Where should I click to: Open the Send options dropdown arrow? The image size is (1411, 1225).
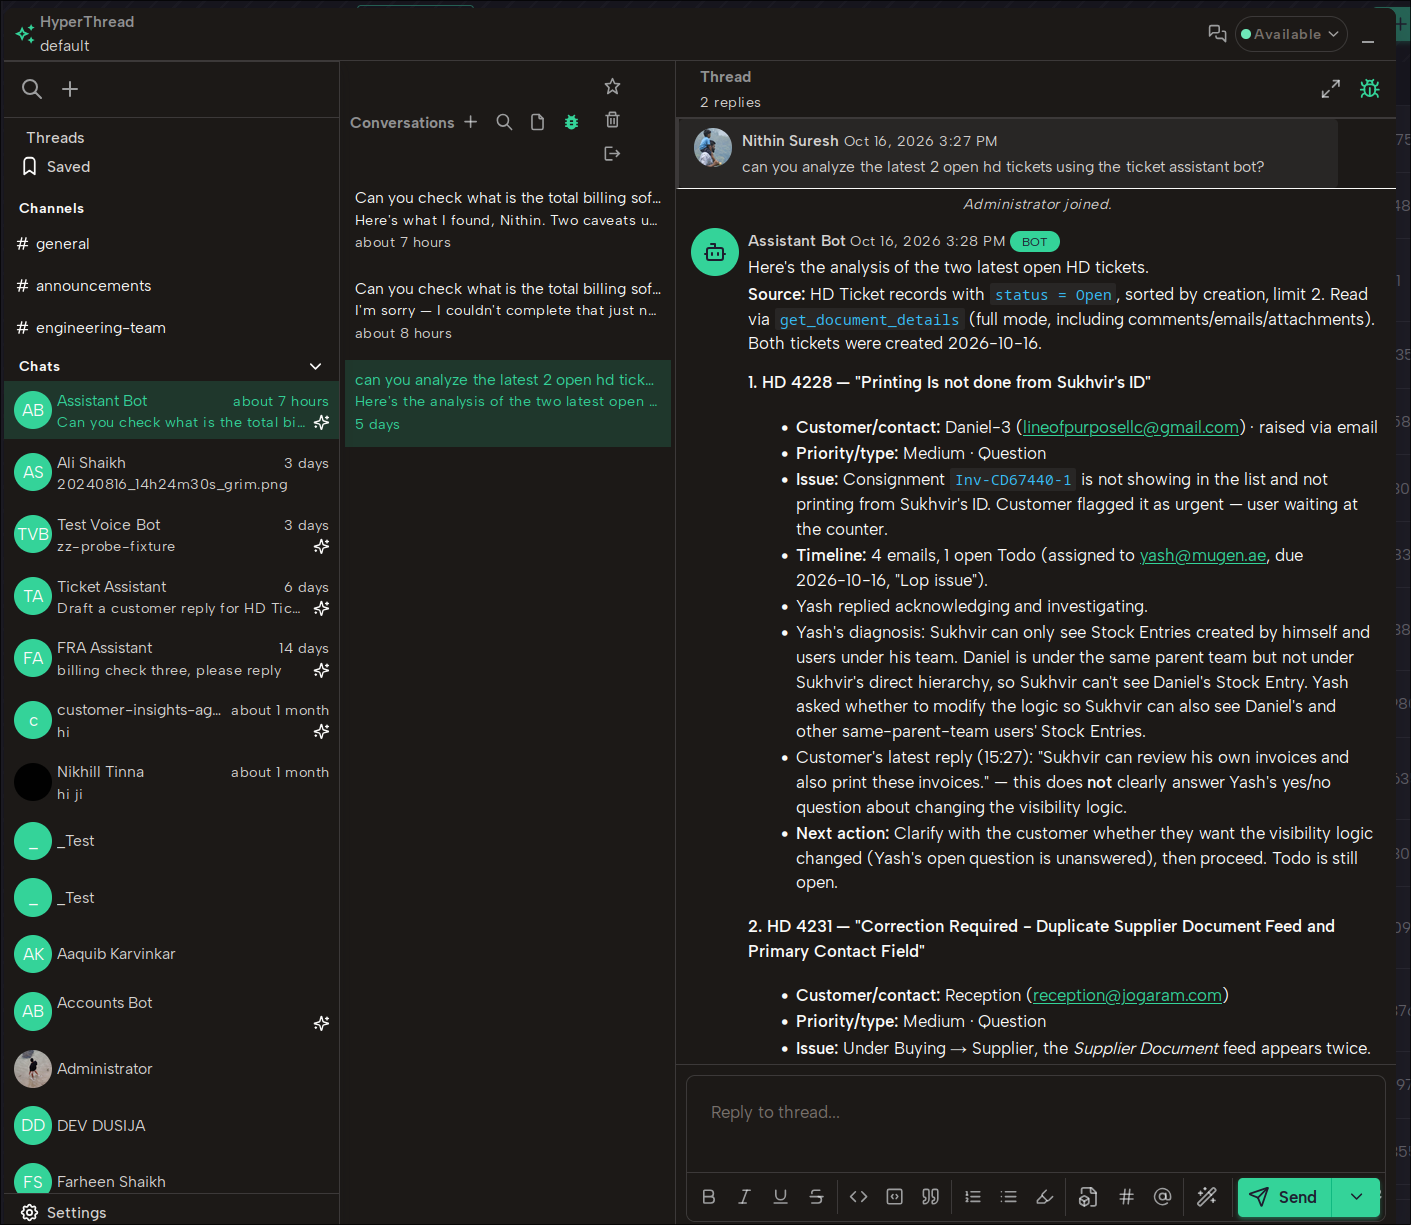(1357, 1197)
